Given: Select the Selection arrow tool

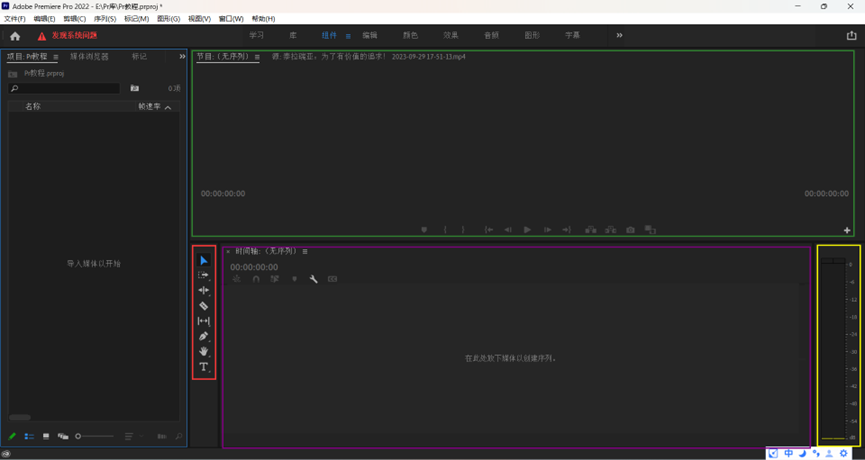Looking at the screenshot, I should point(204,260).
